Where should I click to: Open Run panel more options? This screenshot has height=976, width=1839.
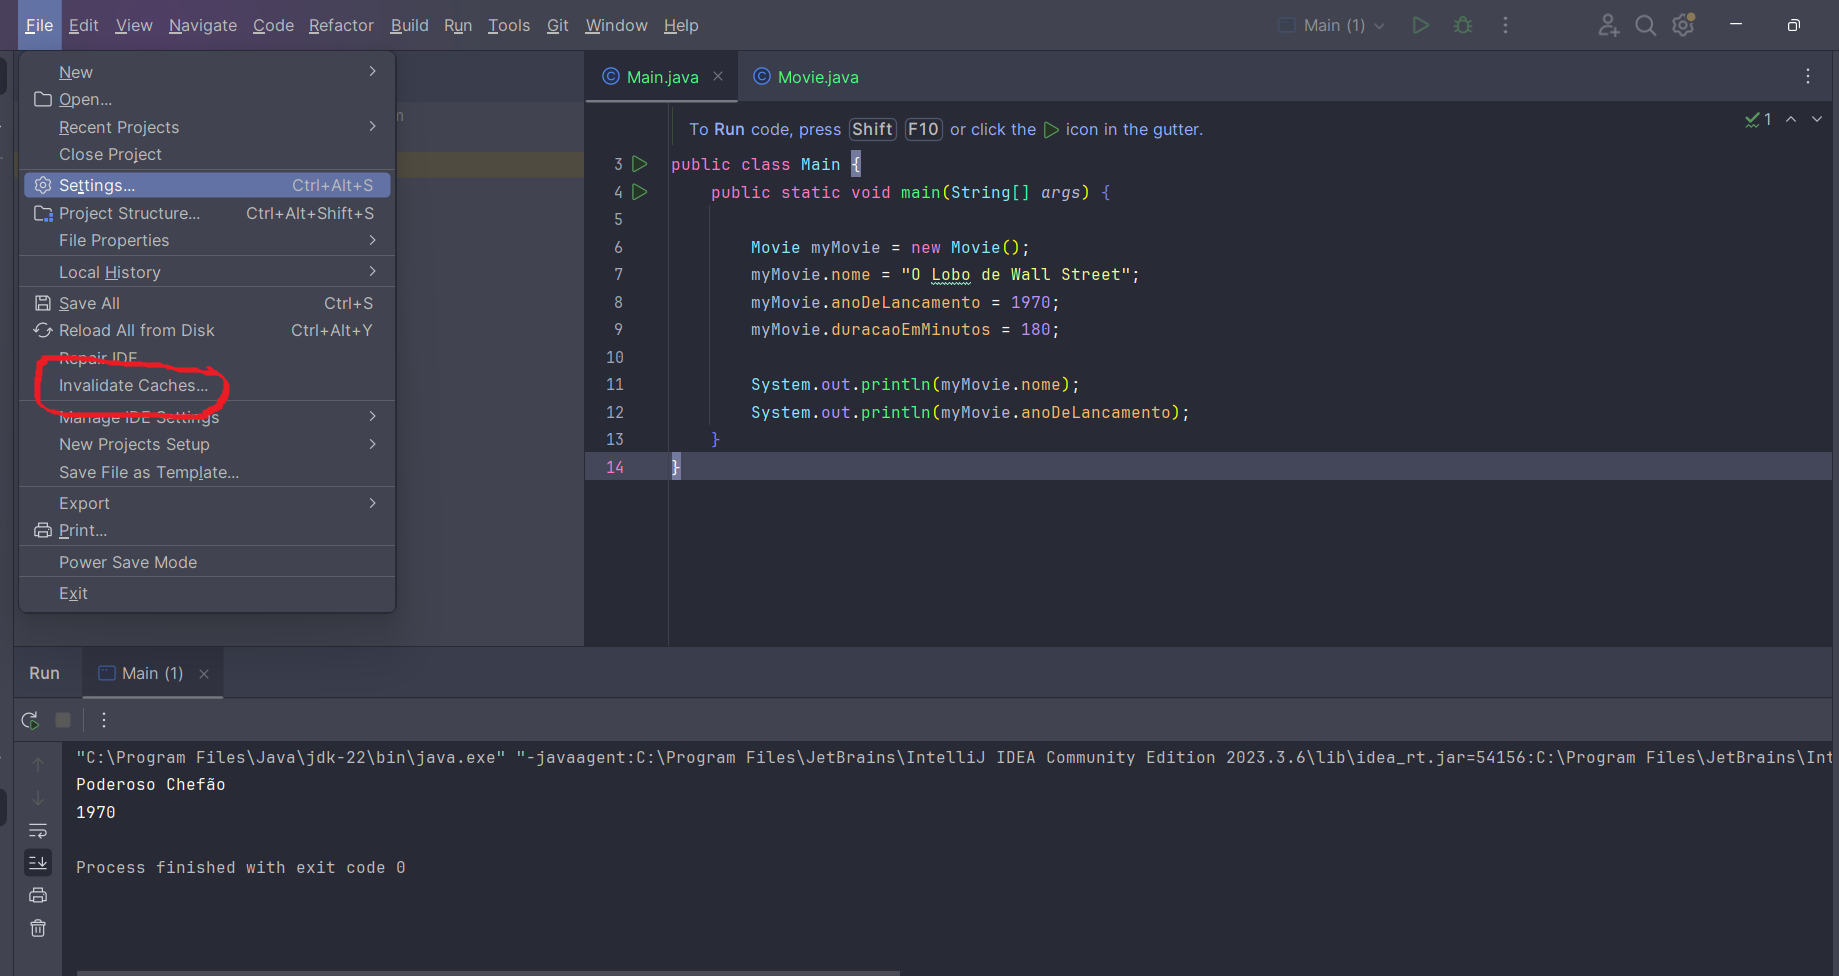coord(104,720)
